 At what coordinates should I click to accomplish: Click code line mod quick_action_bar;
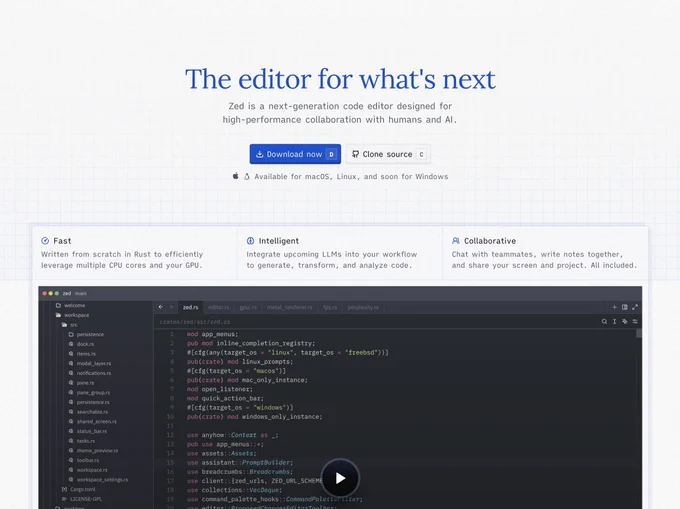[x=225, y=398]
